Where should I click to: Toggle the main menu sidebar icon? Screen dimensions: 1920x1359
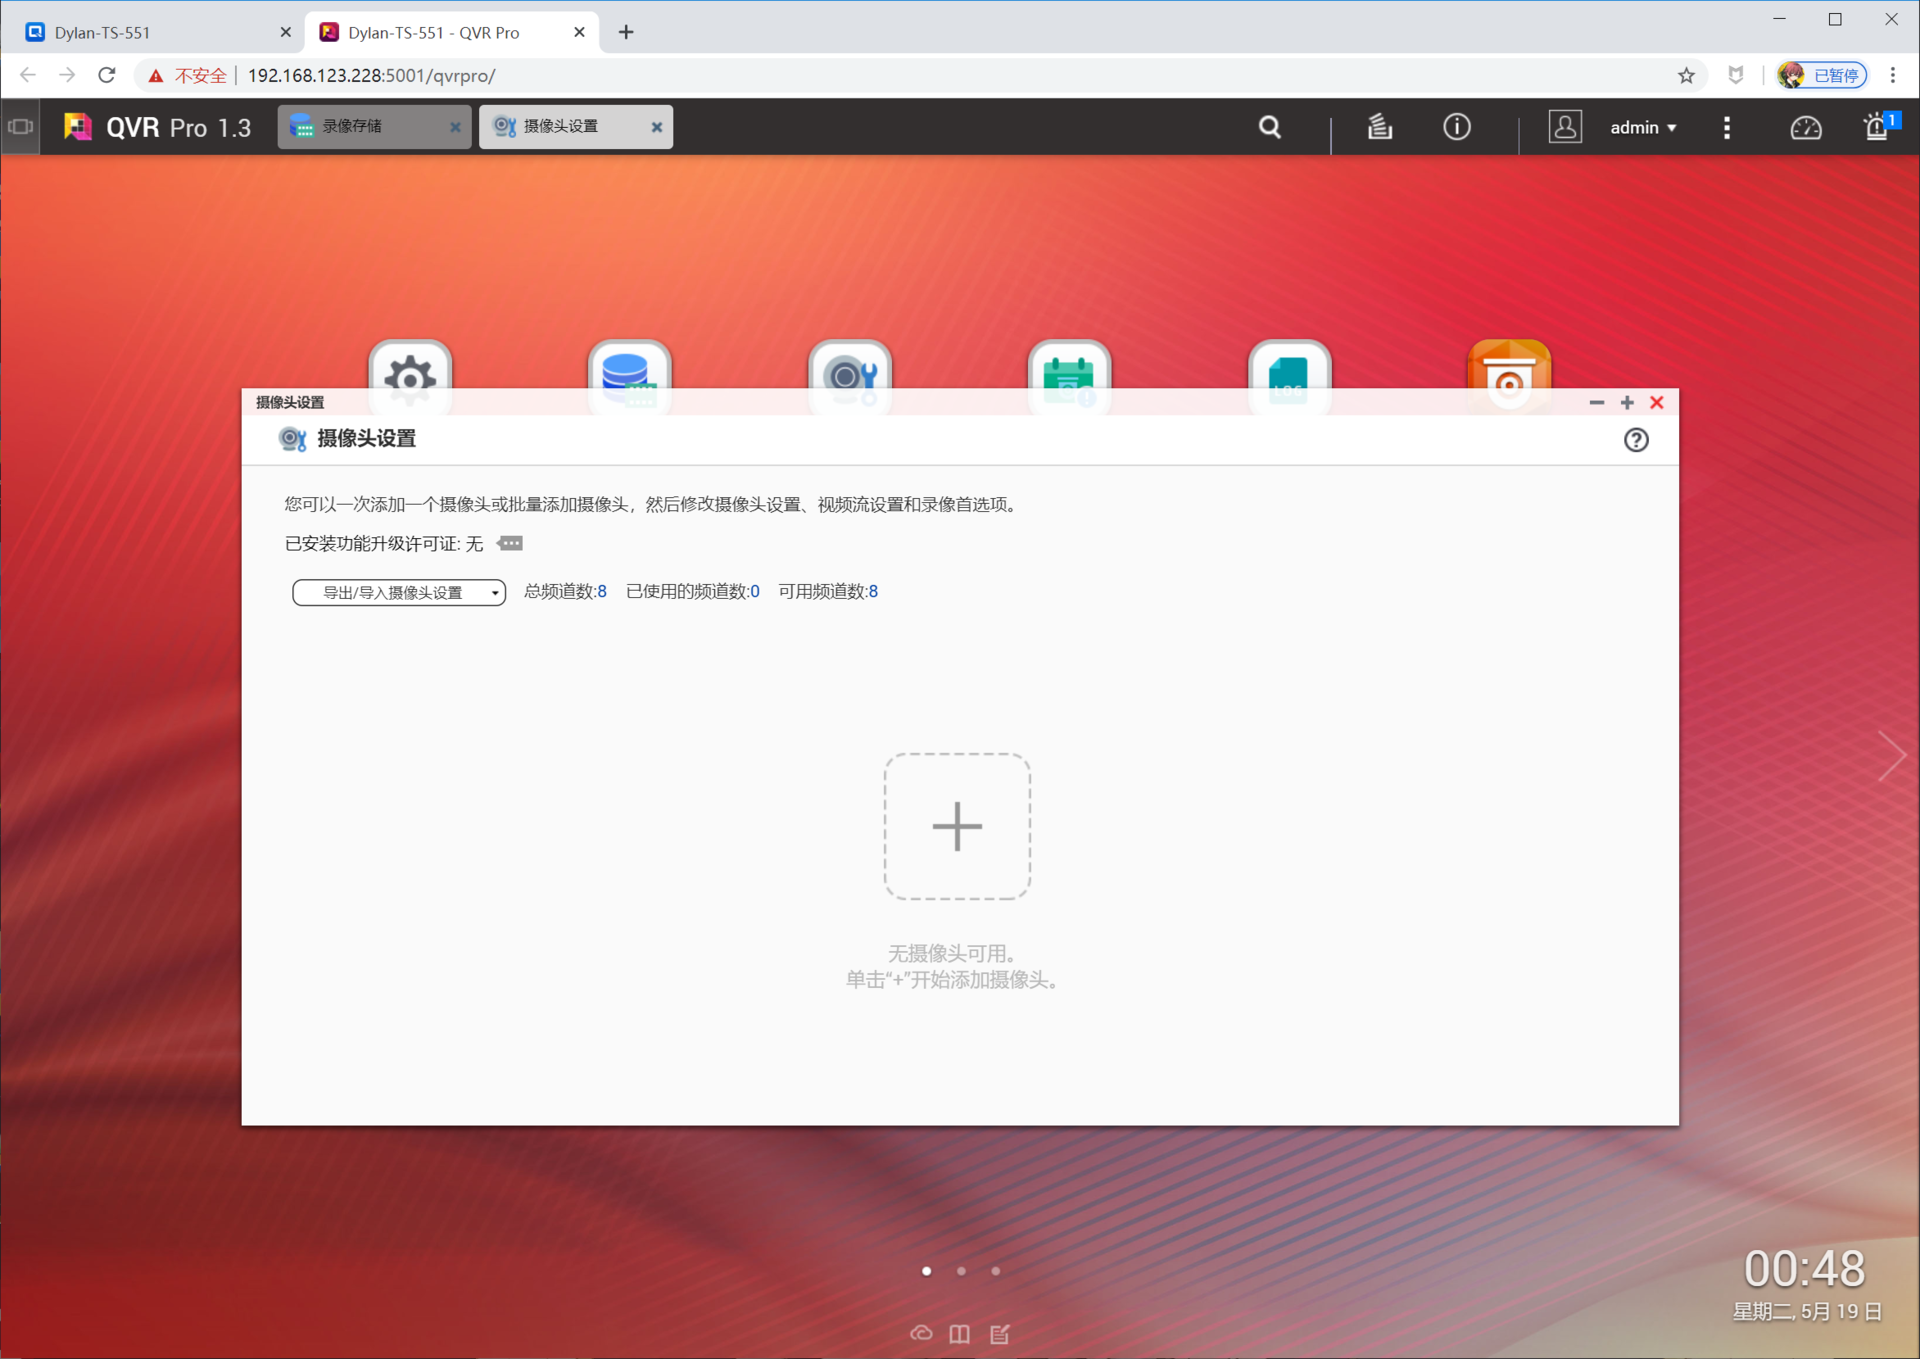20,127
